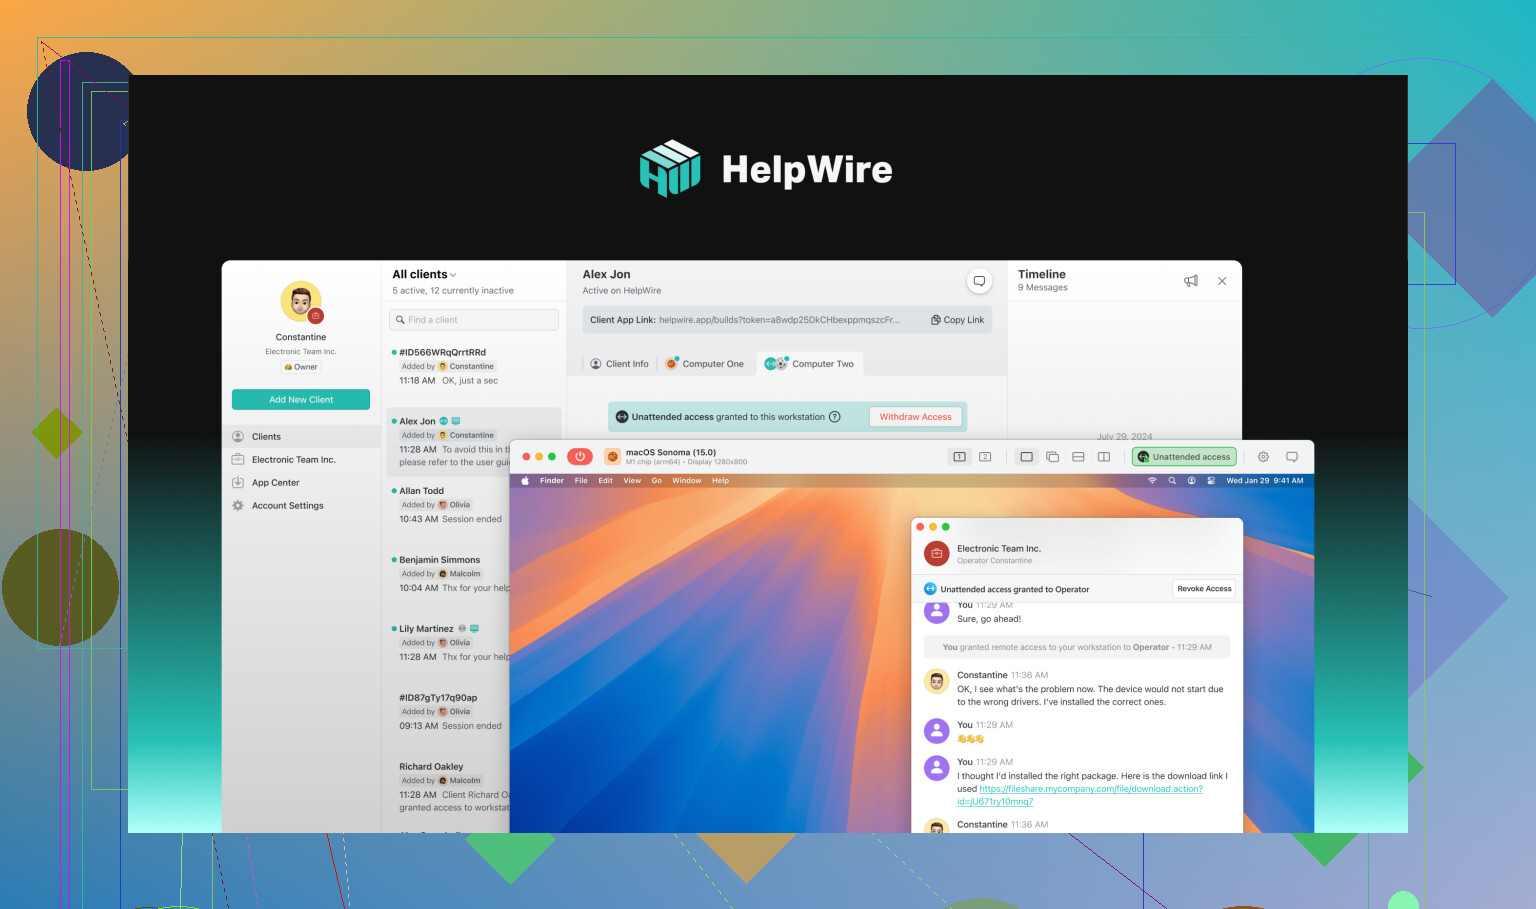The height and width of the screenshot is (909, 1536).
Task: Select the Lily Martinez client entry
Action: [450, 643]
